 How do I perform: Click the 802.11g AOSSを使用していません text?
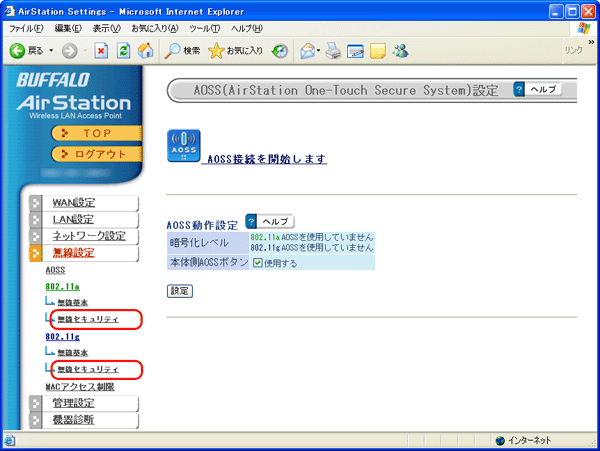(311, 248)
